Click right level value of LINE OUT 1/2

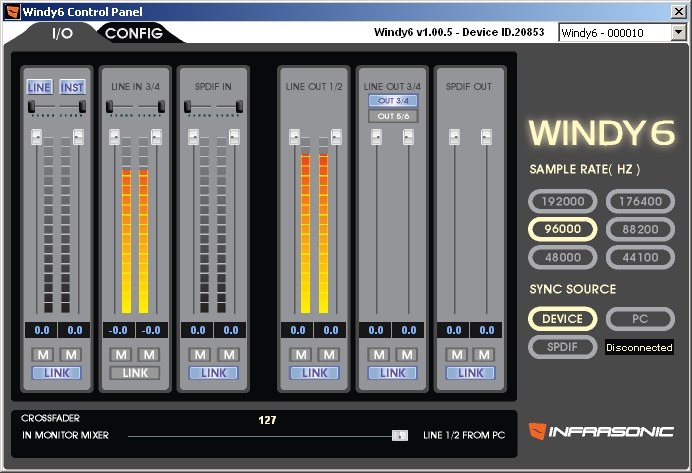[x=331, y=330]
